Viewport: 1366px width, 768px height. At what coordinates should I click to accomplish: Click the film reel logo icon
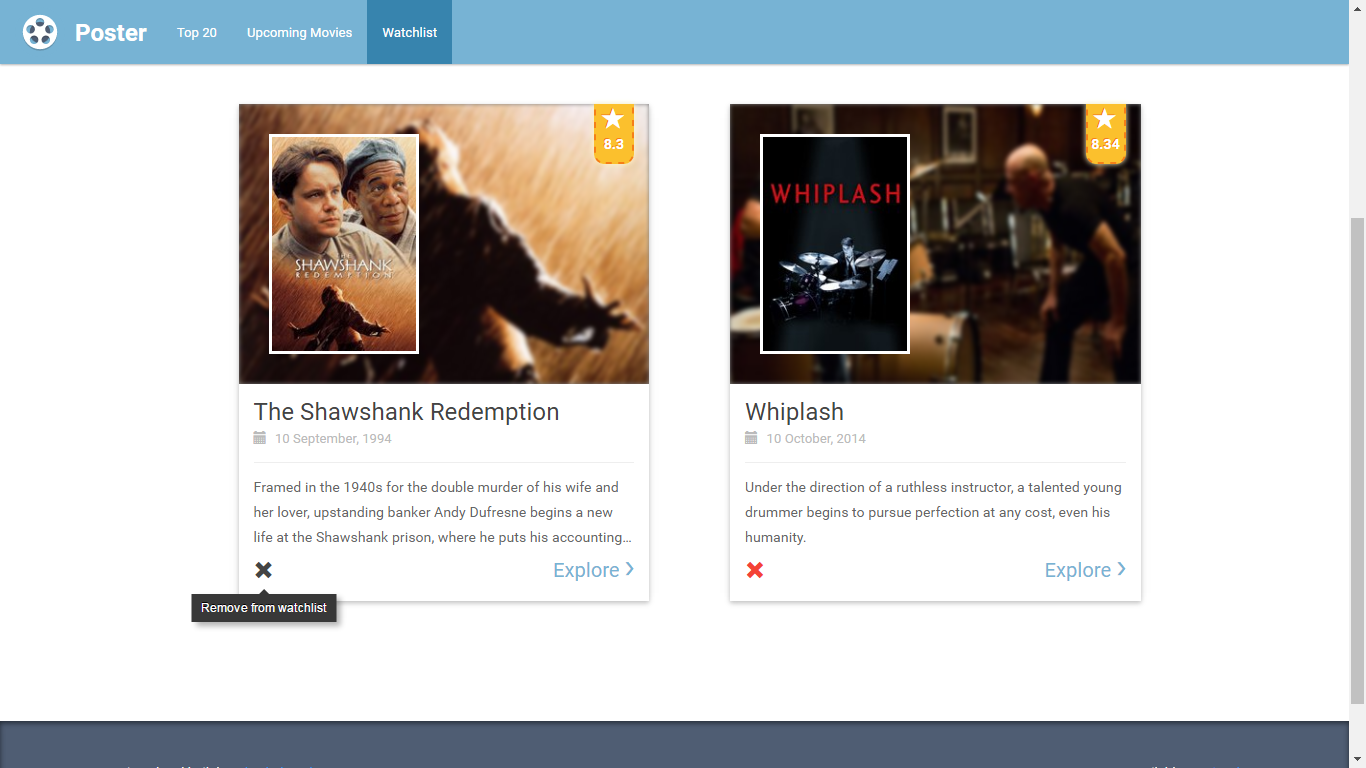tap(40, 32)
